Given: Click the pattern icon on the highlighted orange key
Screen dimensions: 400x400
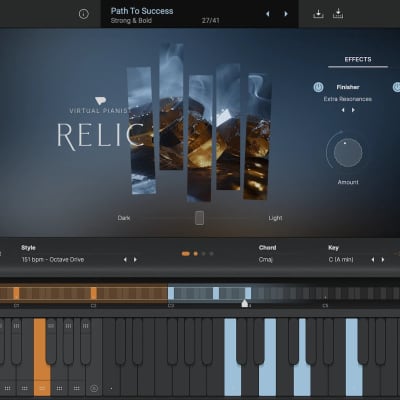Looking at the screenshot, I should 42,388.
